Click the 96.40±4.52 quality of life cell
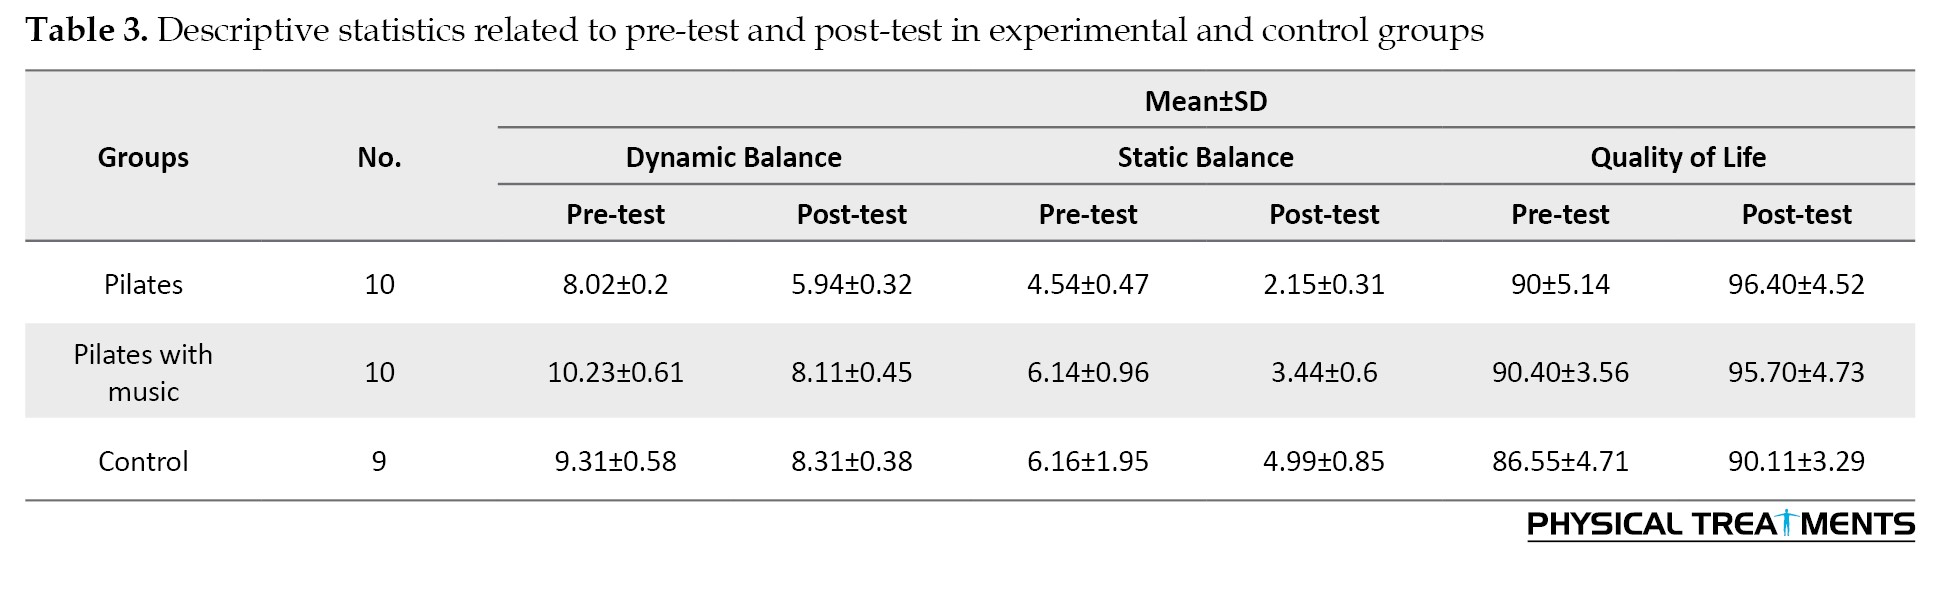 1796,284
